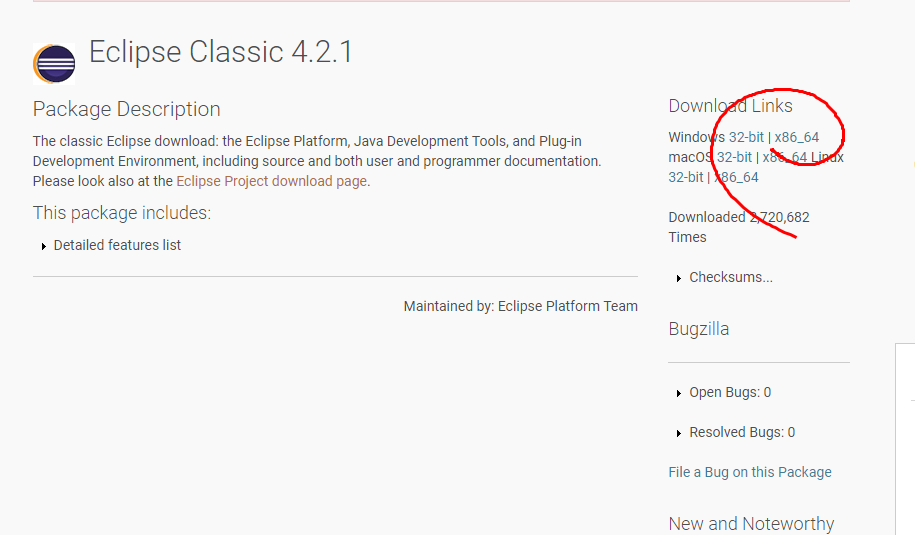Viewport: 915px width, 535px height.
Task: Download the macOS x86_64 package
Action: click(x=784, y=157)
